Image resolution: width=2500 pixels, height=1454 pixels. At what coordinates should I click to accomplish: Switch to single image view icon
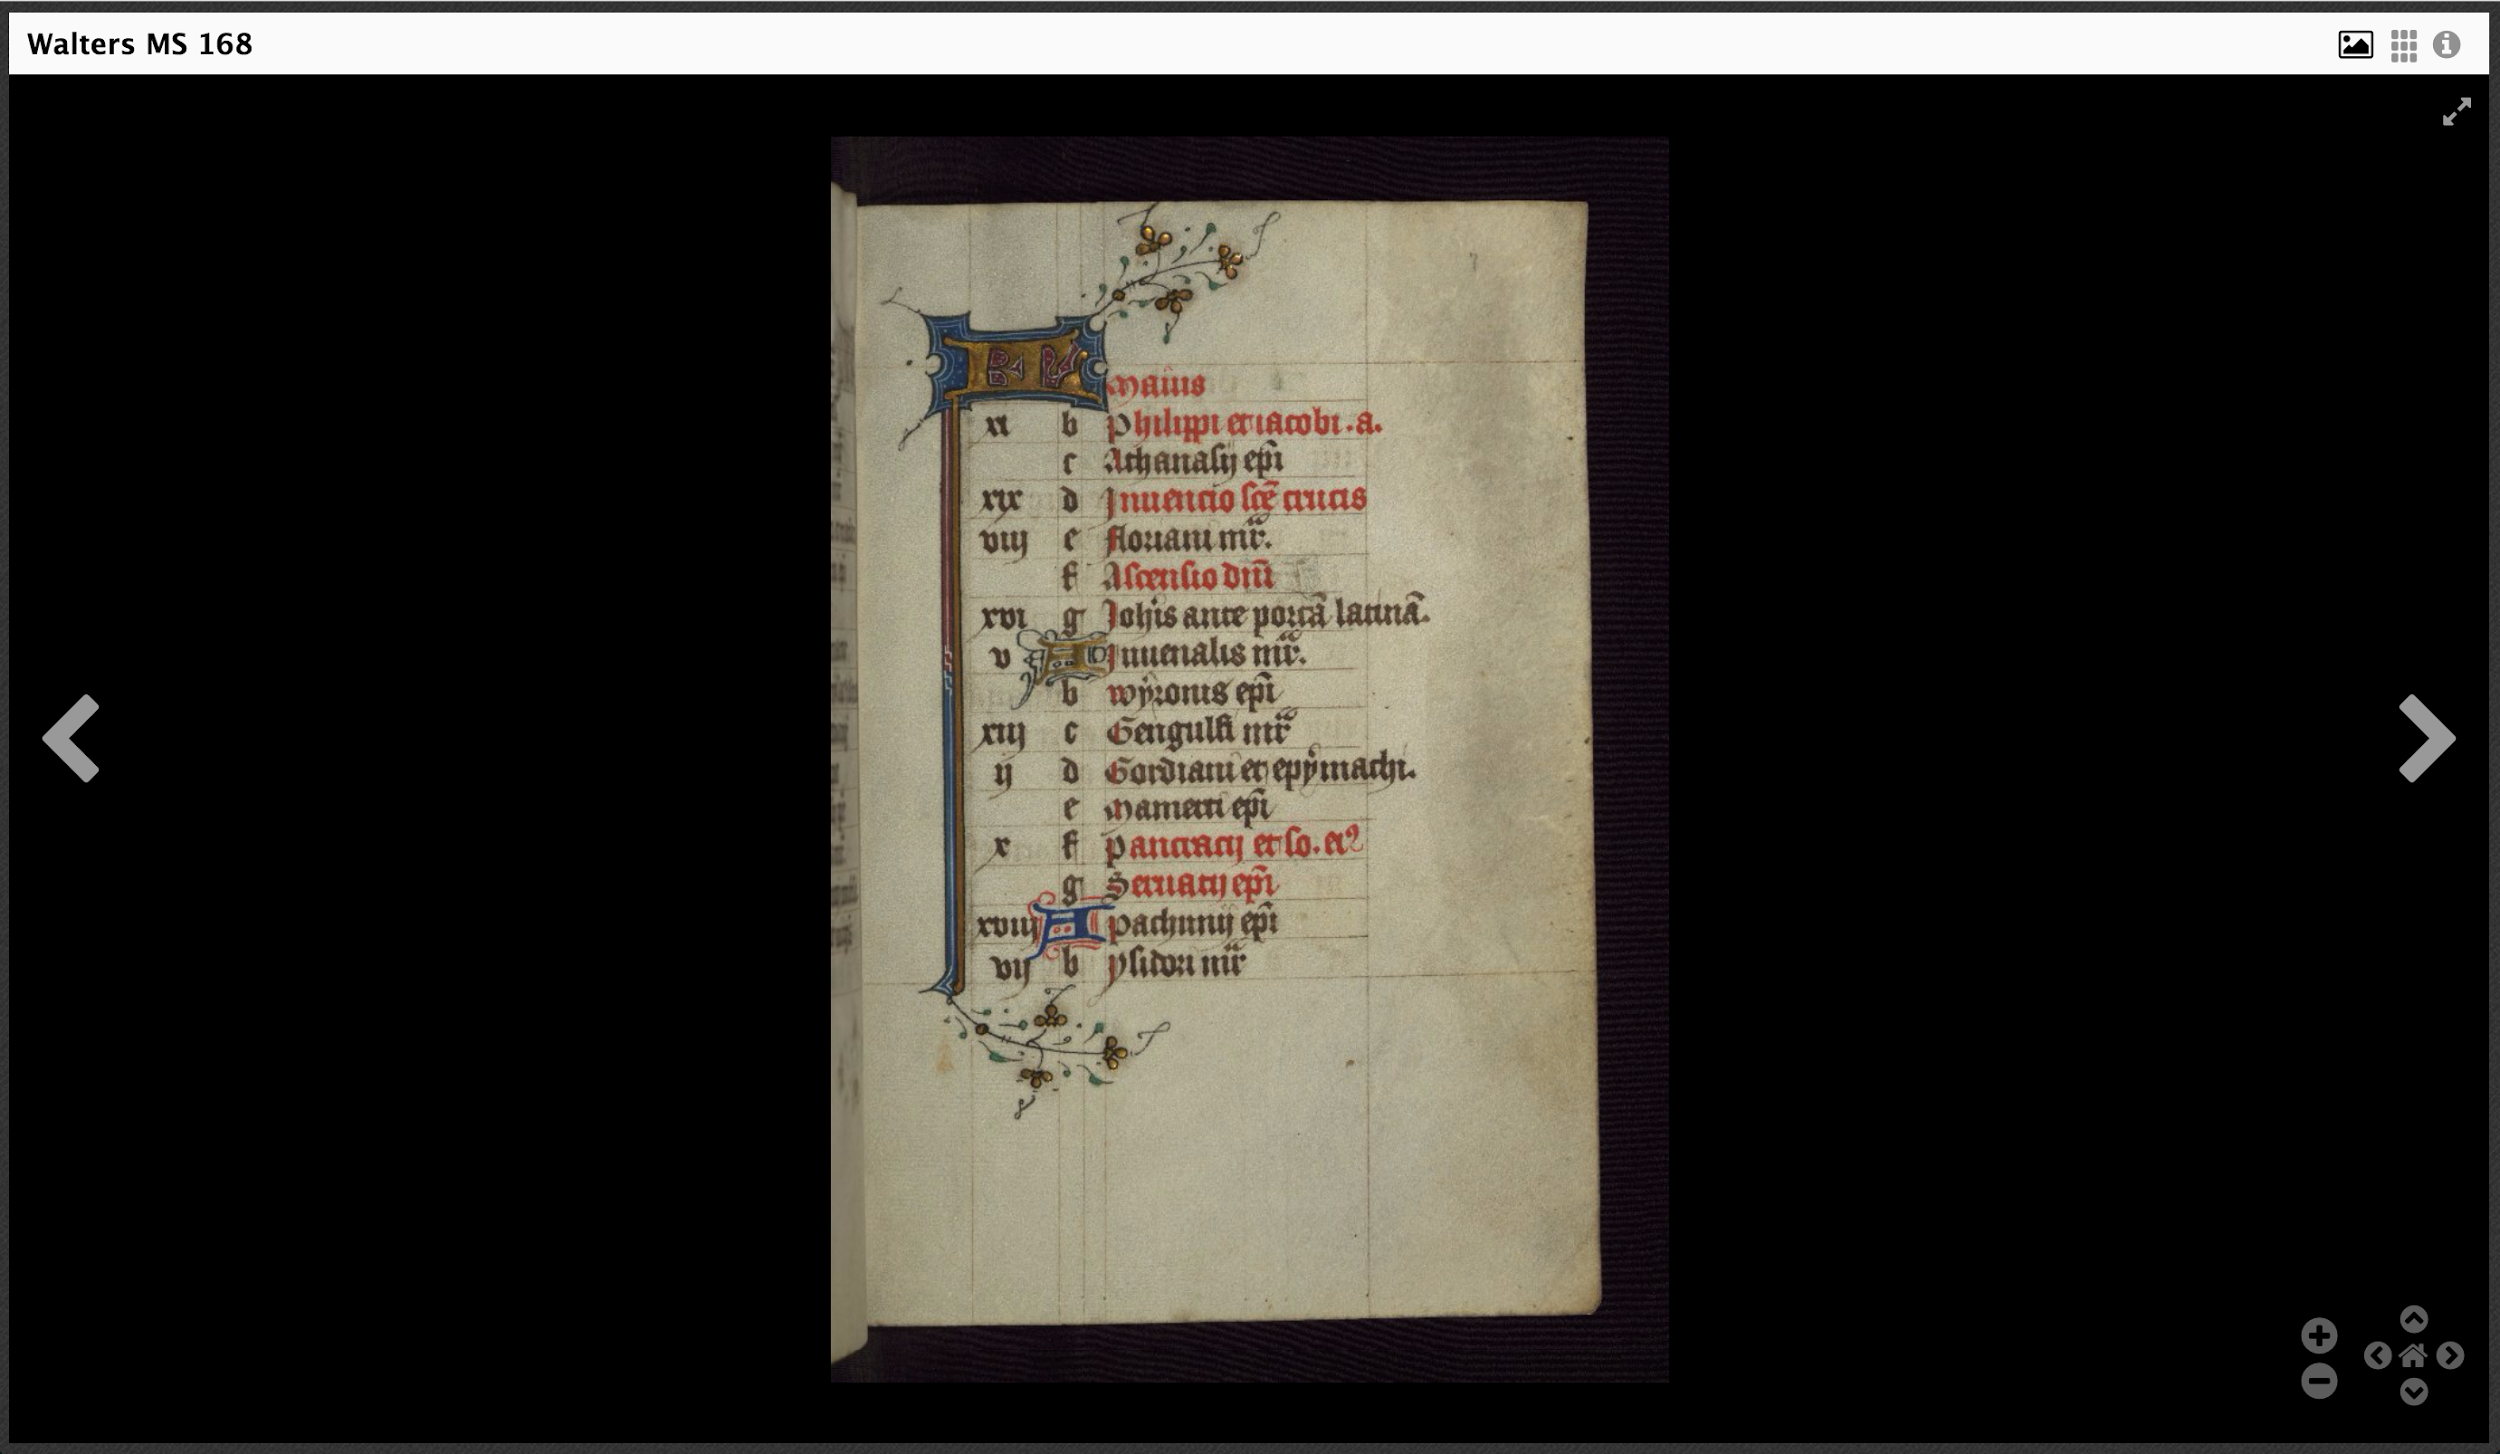pos(2355,45)
